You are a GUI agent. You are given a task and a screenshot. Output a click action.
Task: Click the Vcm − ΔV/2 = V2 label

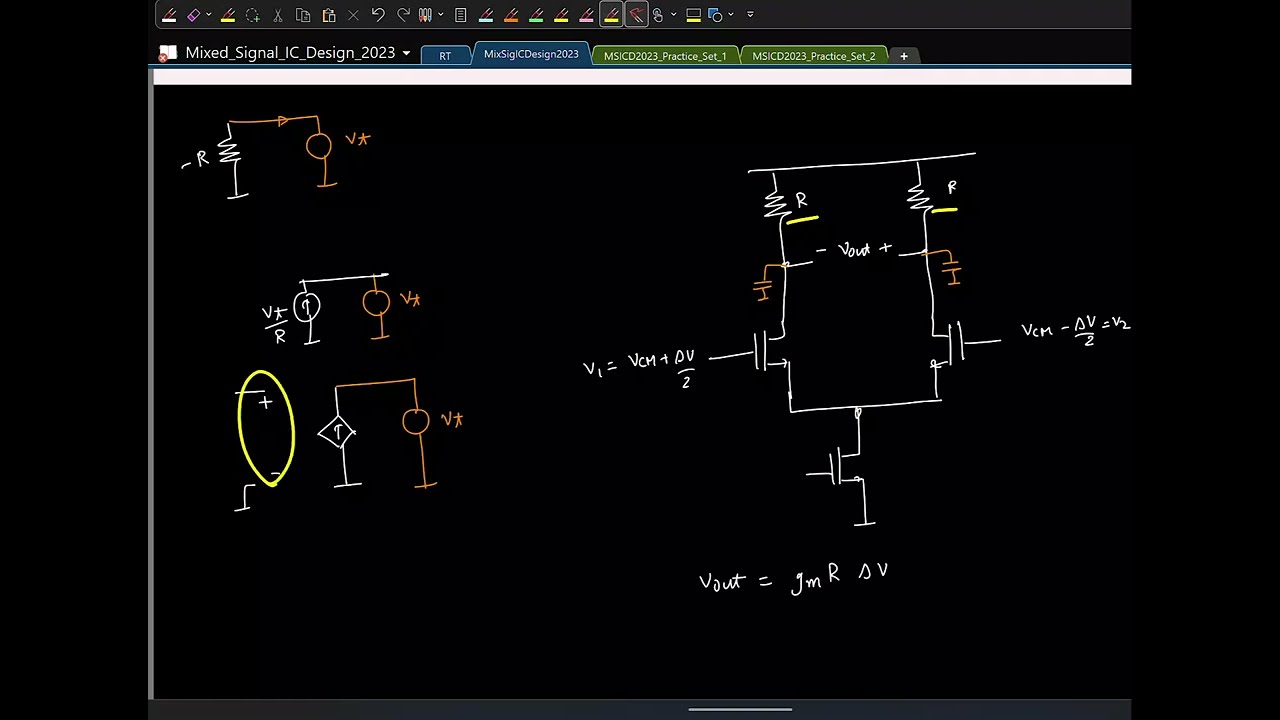tap(1075, 331)
